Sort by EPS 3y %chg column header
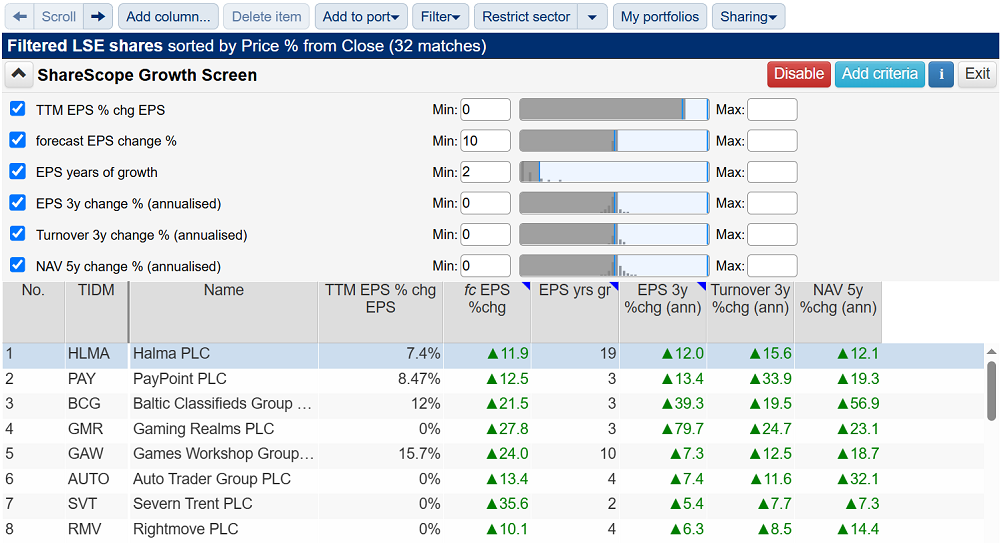Viewport: 1000px width, 543px height. 663,312
